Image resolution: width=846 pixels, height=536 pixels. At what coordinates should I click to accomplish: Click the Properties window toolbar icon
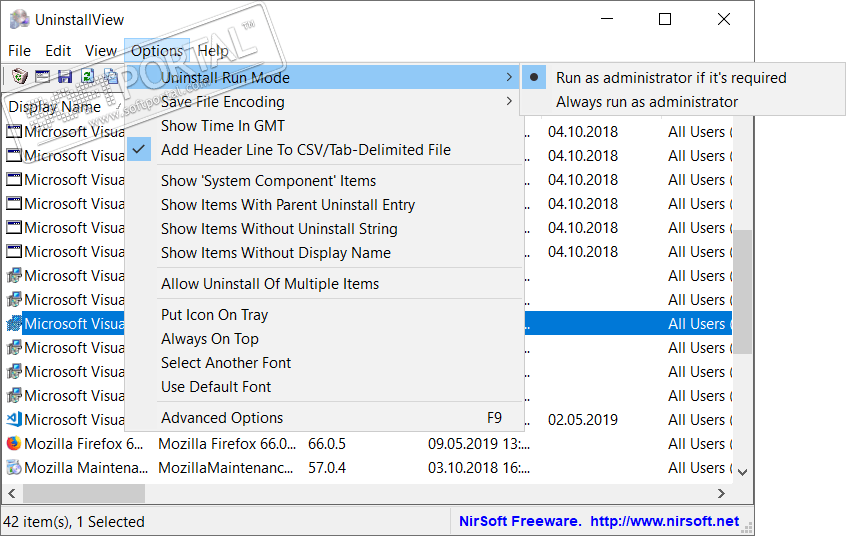click(42, 76)
